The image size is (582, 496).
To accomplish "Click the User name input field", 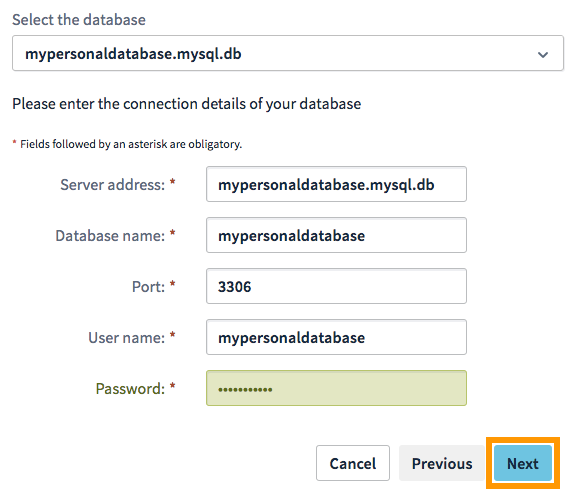I will point(336,337).
